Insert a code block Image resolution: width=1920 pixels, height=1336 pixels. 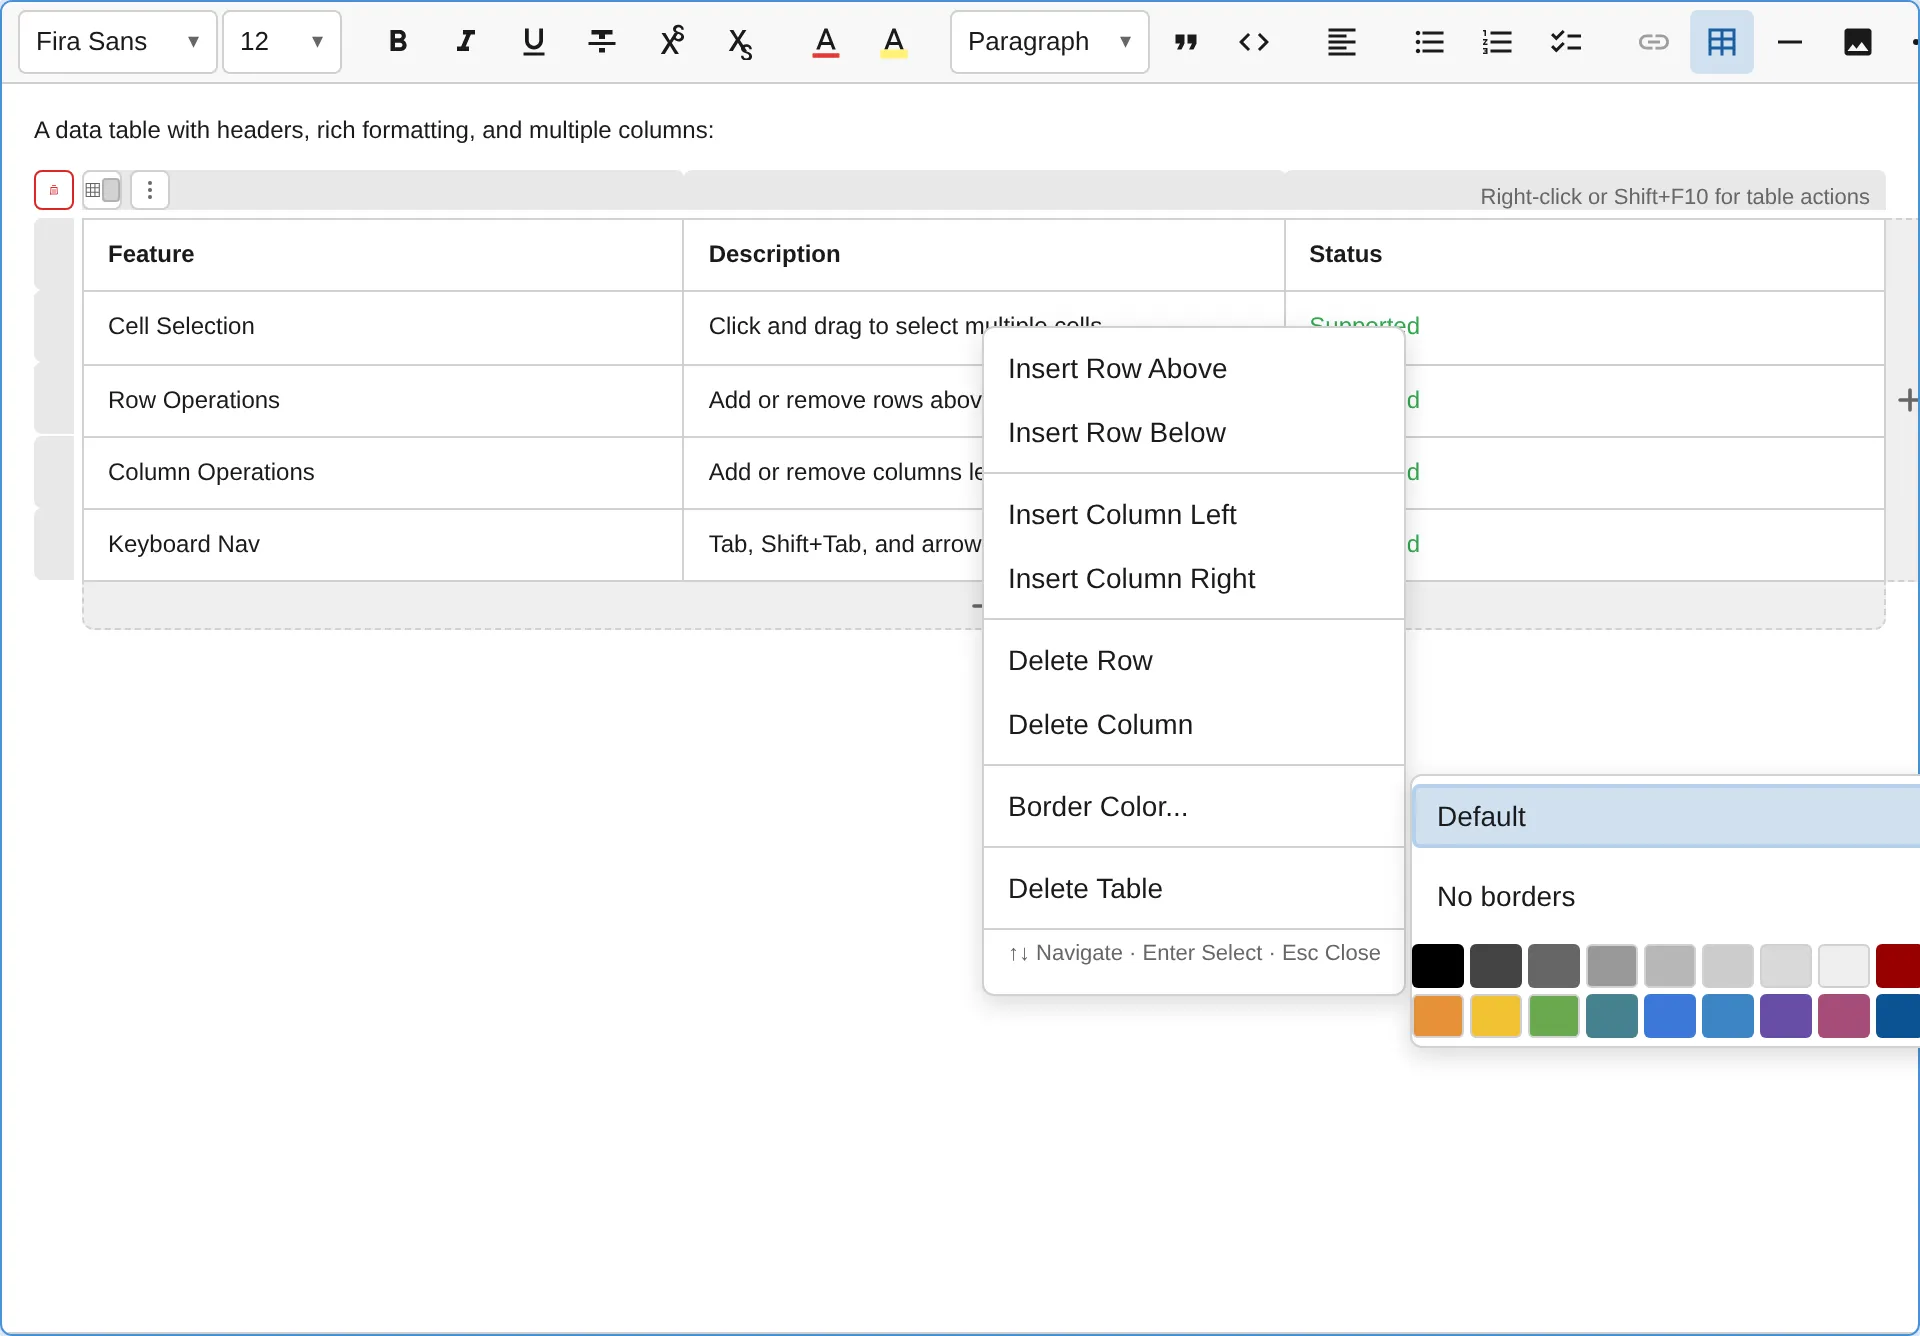[x=1254, y=42]
